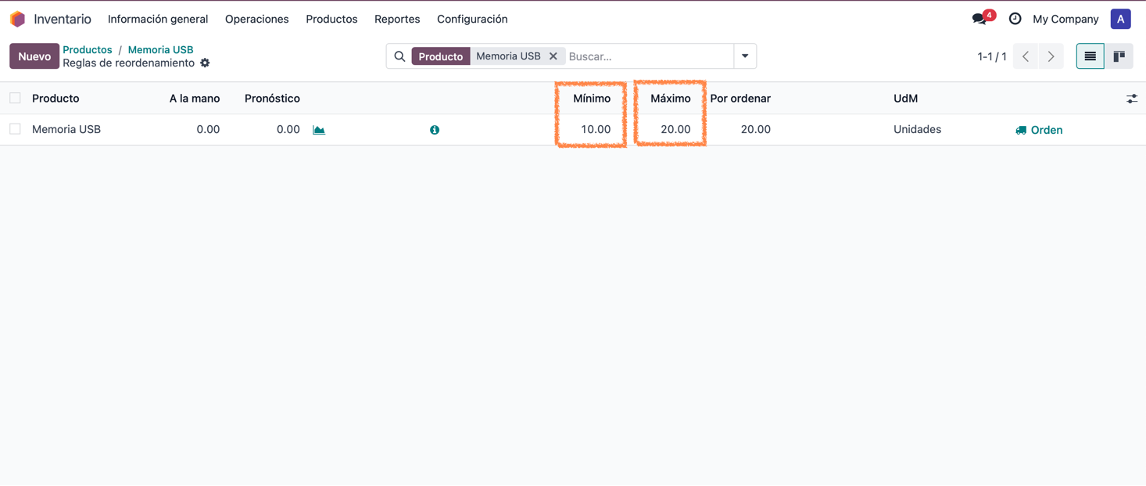Open the Inventario app home logo
The width and height of the screenshot is (1146, 486).
[x=17, y=19]
